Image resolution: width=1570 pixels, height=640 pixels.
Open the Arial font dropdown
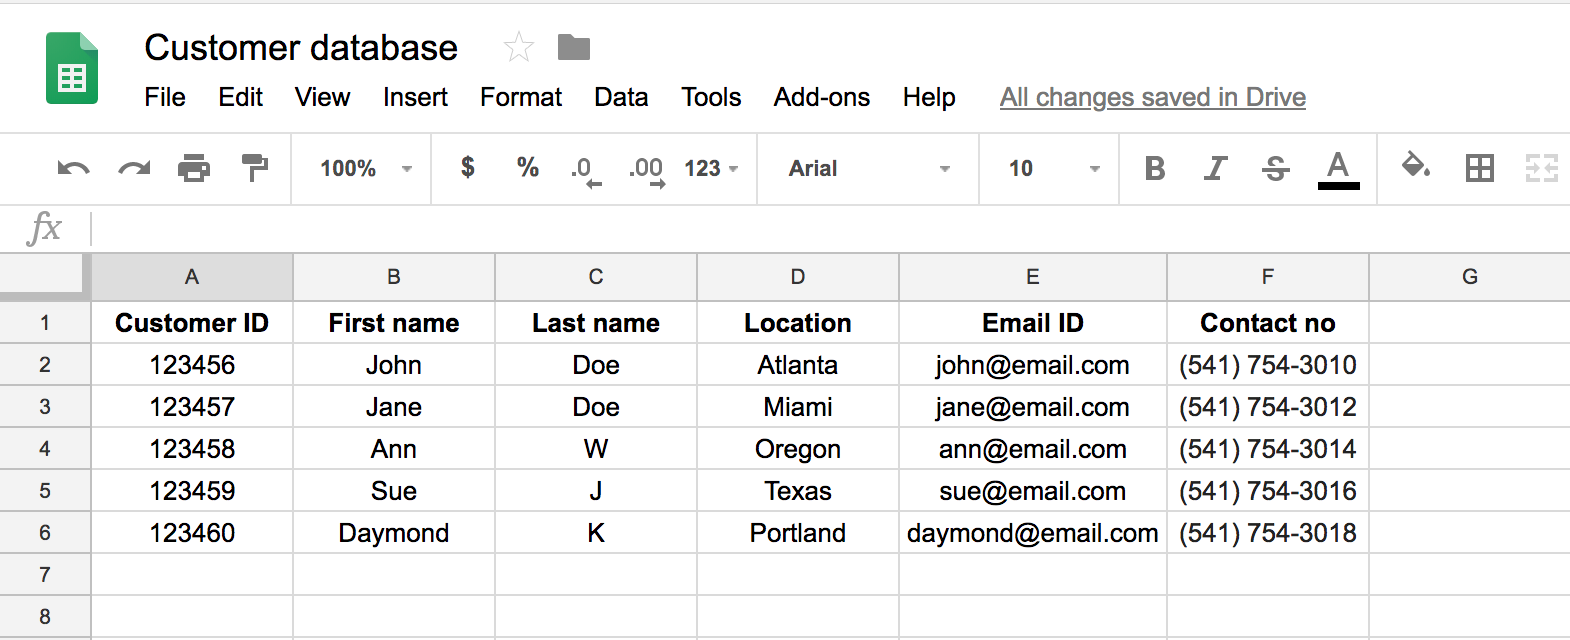[x=868, y=168]
